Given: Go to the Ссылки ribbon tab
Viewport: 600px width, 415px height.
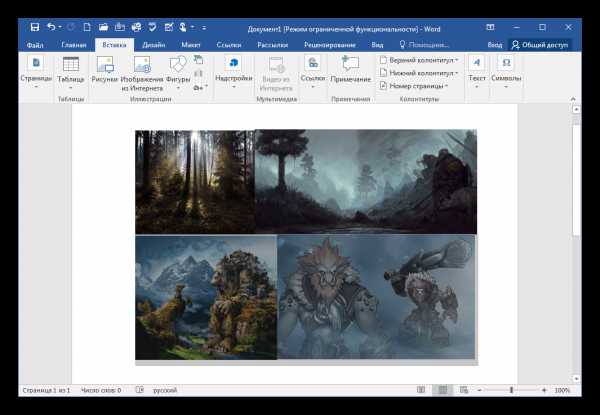Looking at the screenshot, I should pos(229,45).
